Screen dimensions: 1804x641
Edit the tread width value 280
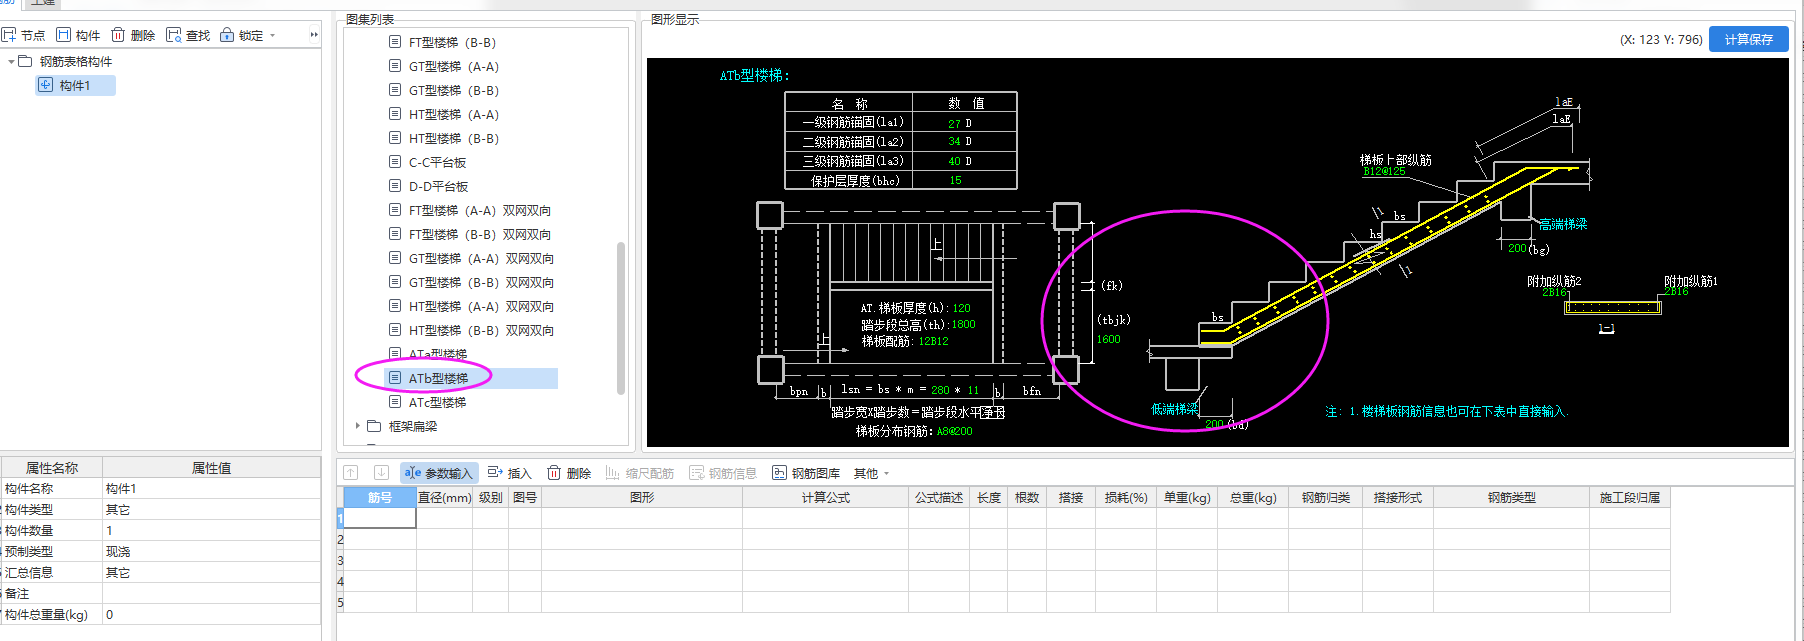click(940, 390)
